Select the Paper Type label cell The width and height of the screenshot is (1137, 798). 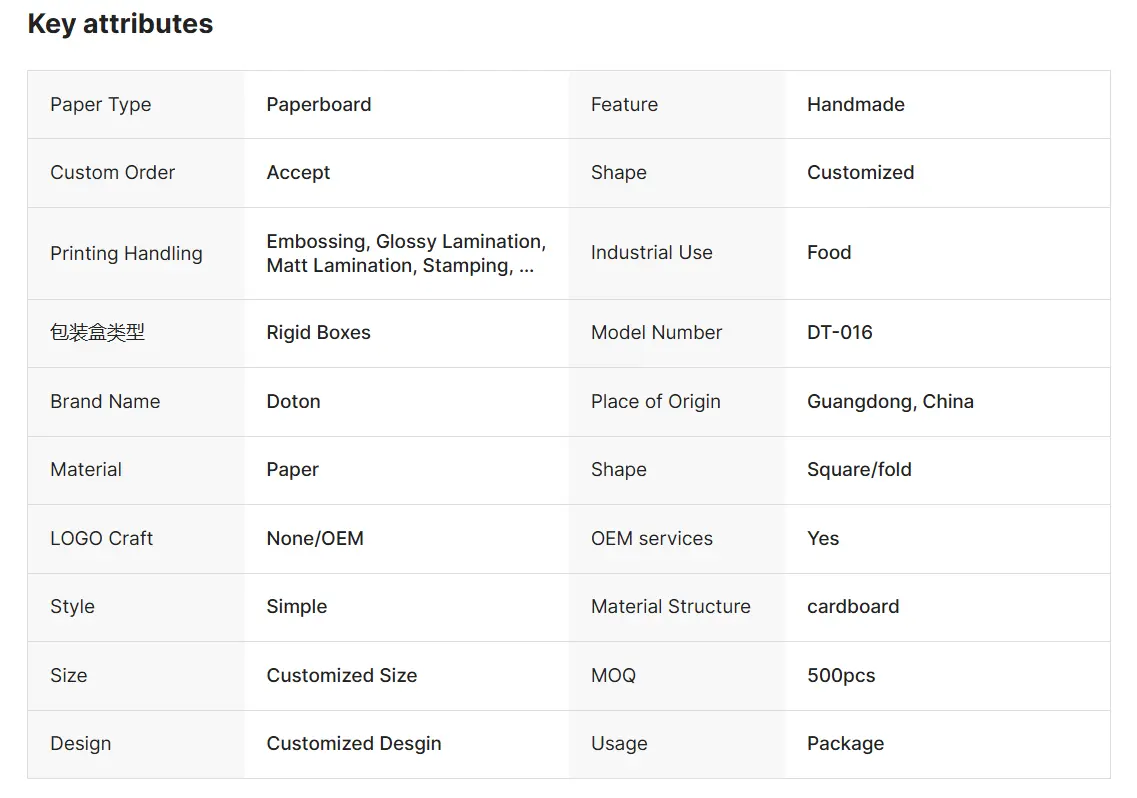pos(136,104)
